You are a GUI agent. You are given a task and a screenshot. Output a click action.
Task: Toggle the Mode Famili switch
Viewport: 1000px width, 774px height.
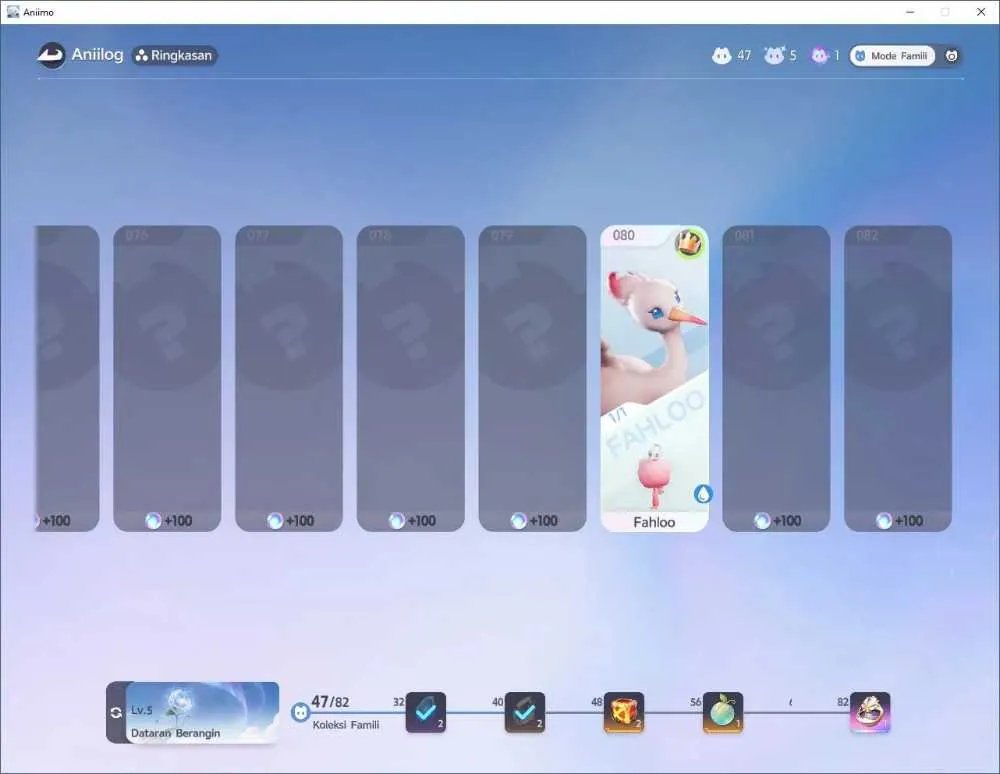click(x=892, y=56)
